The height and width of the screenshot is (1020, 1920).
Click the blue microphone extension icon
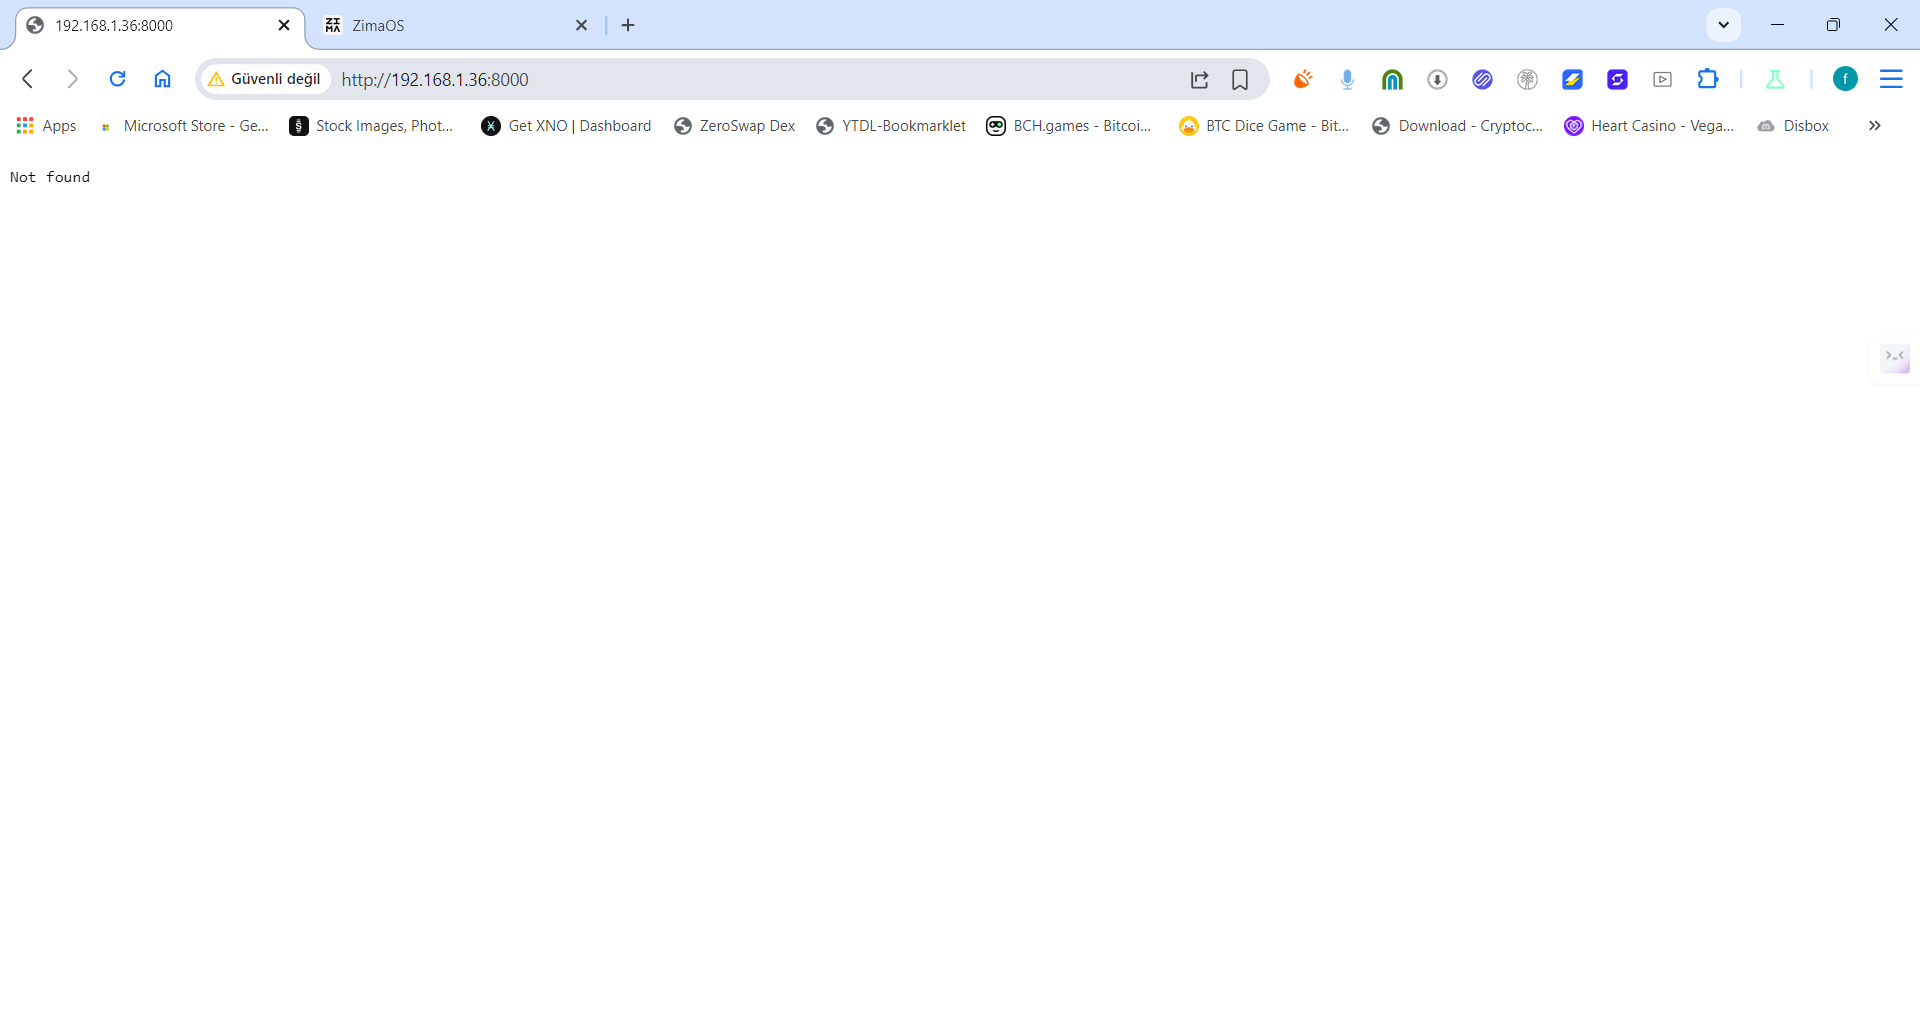tap(1347, 80)
